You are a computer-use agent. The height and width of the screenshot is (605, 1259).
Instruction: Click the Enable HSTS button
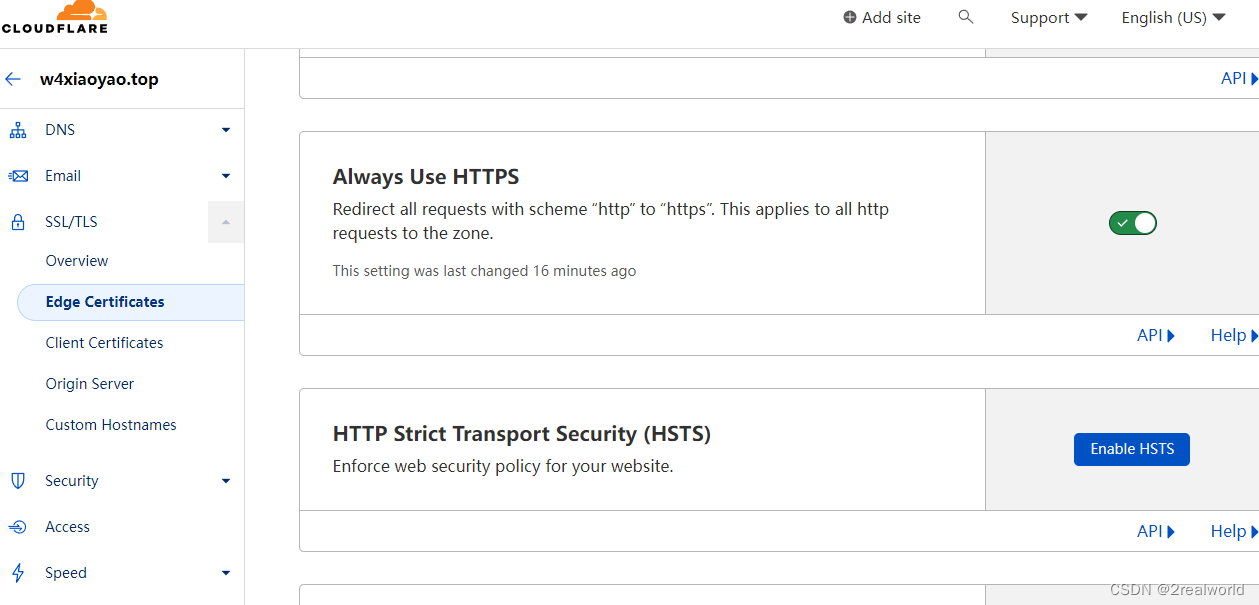pos(1132,449)
